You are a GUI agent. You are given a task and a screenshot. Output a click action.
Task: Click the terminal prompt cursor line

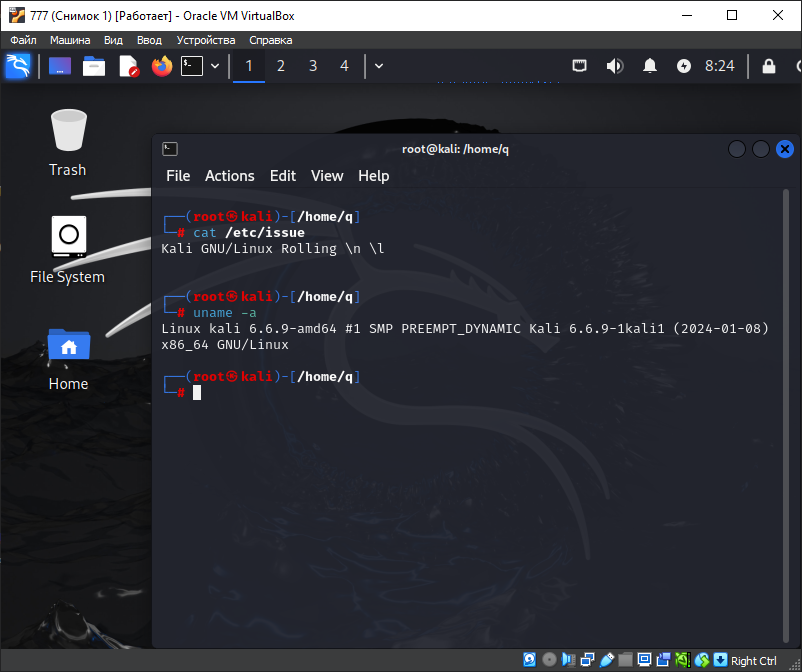coord(197,393)
